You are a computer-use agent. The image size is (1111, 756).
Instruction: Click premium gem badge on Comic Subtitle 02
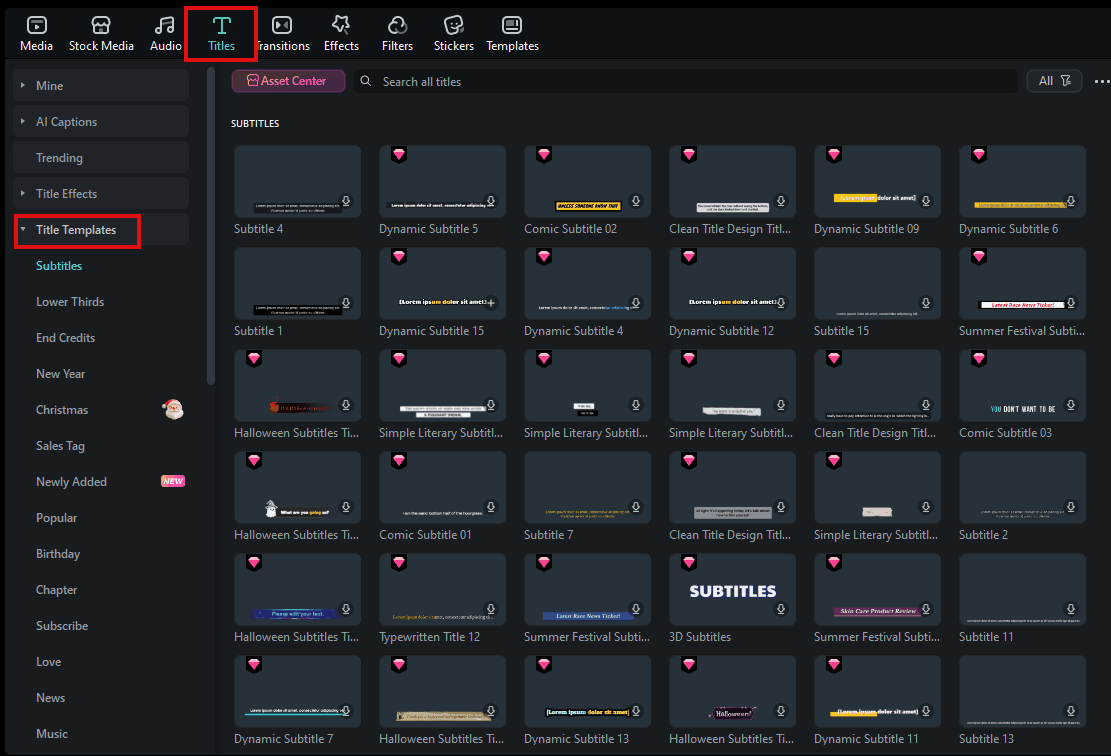pos(543,154)
